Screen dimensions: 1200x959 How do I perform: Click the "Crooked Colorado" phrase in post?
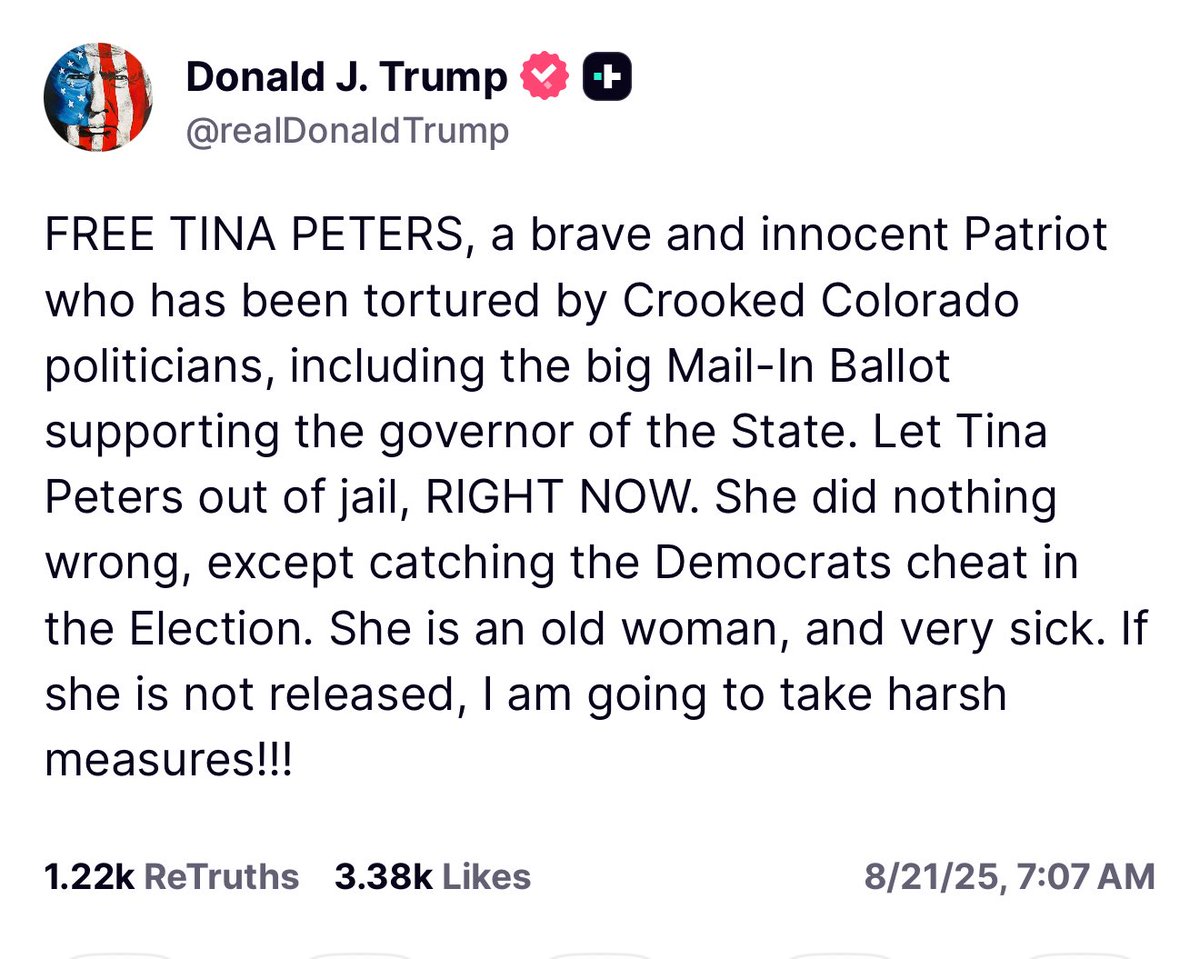pos(821,302)
